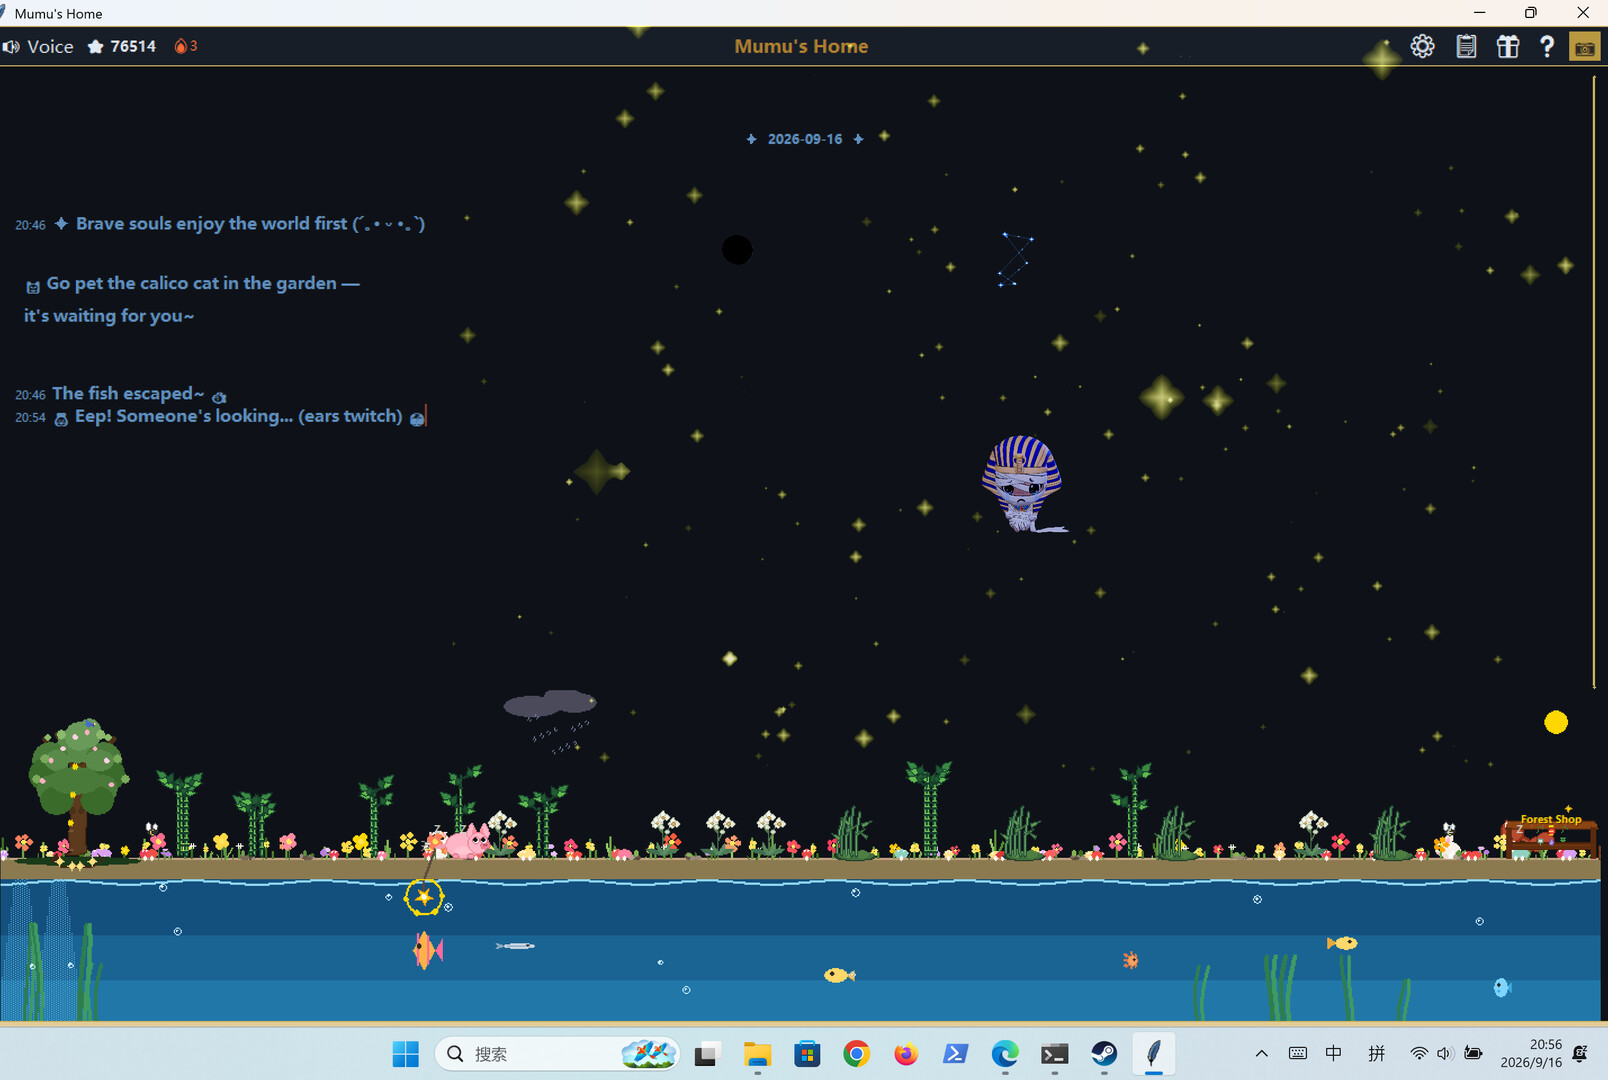Click the black circle in the sky
The width and height of the screenshot is (1608, 1080).
737,250
